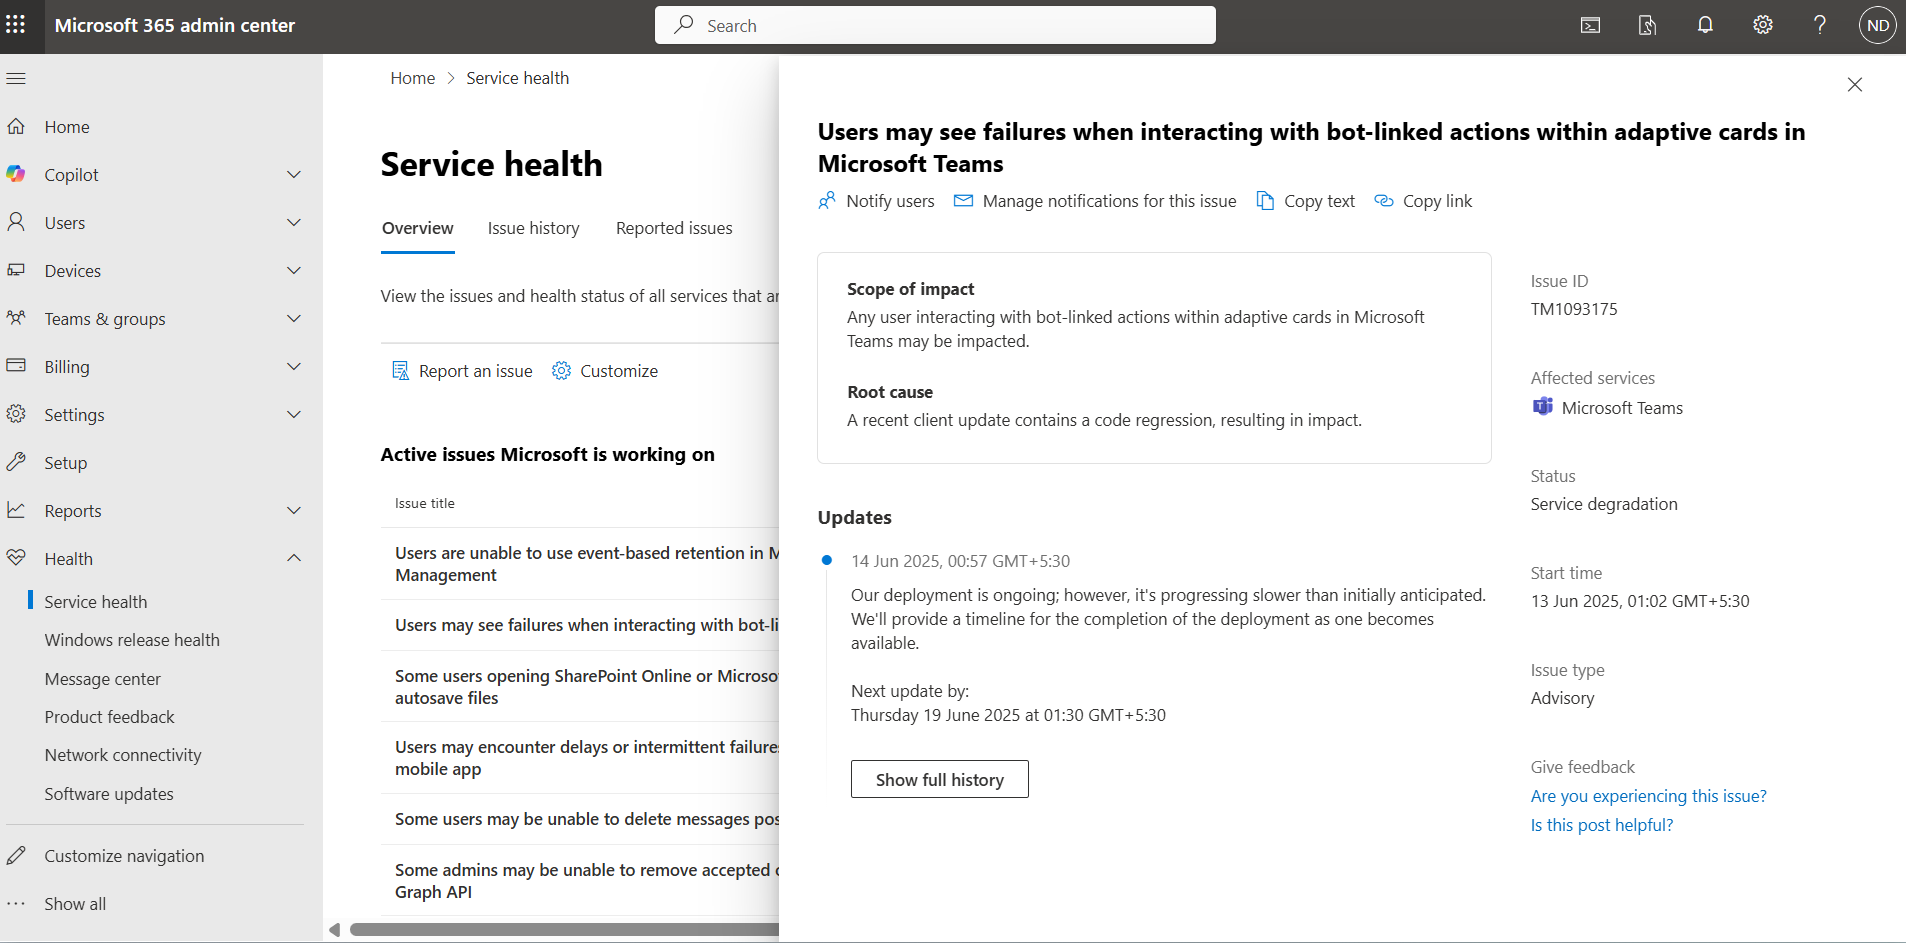The width and height of the screenshot is (1906, 943).
Task: Switch to the Issue history tab
Action: point(534,228)
